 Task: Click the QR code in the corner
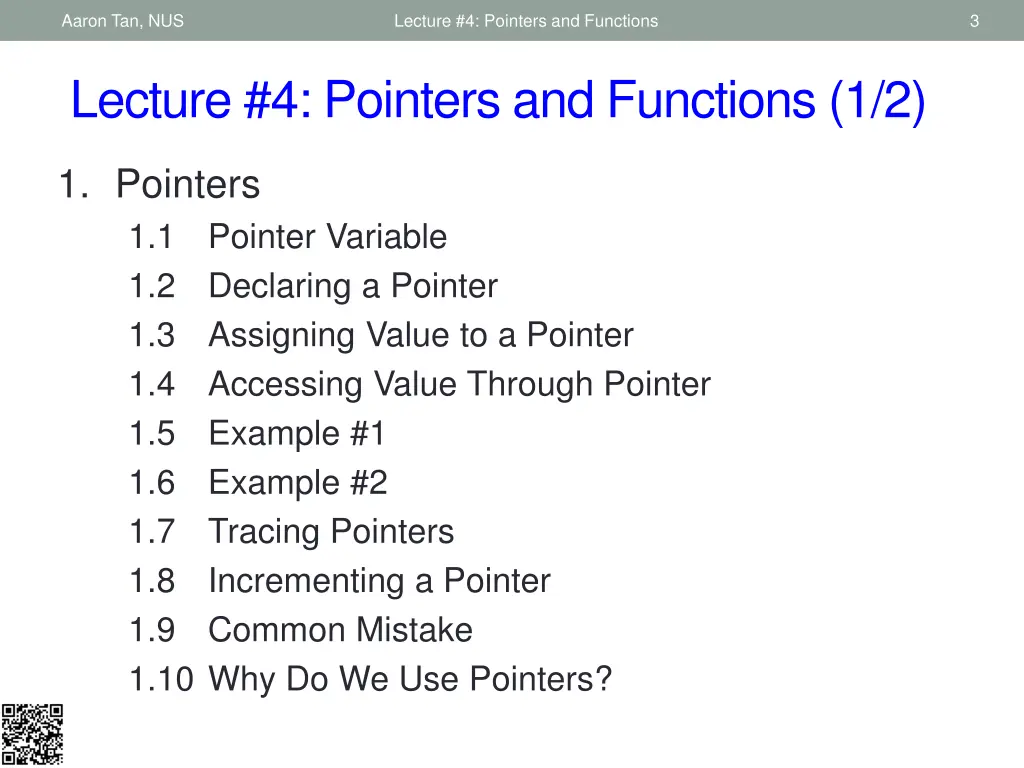32,735
